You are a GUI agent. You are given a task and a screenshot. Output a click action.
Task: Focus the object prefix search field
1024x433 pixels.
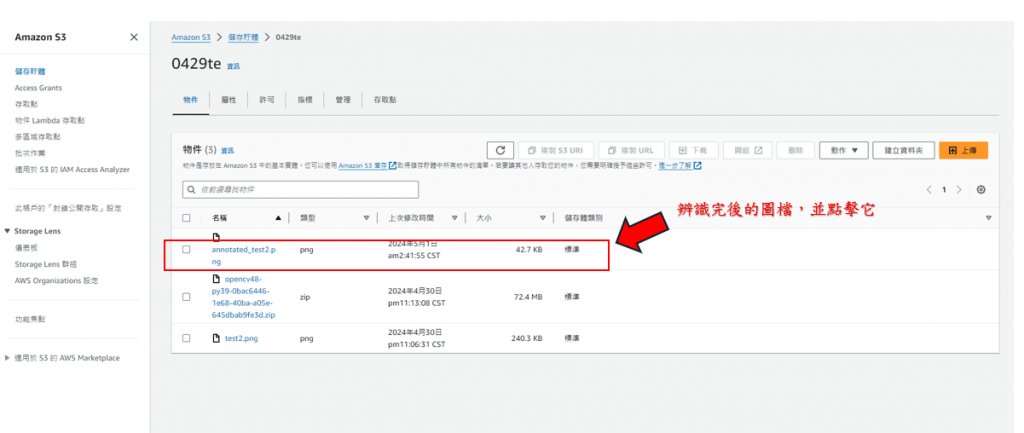point(300,190)
